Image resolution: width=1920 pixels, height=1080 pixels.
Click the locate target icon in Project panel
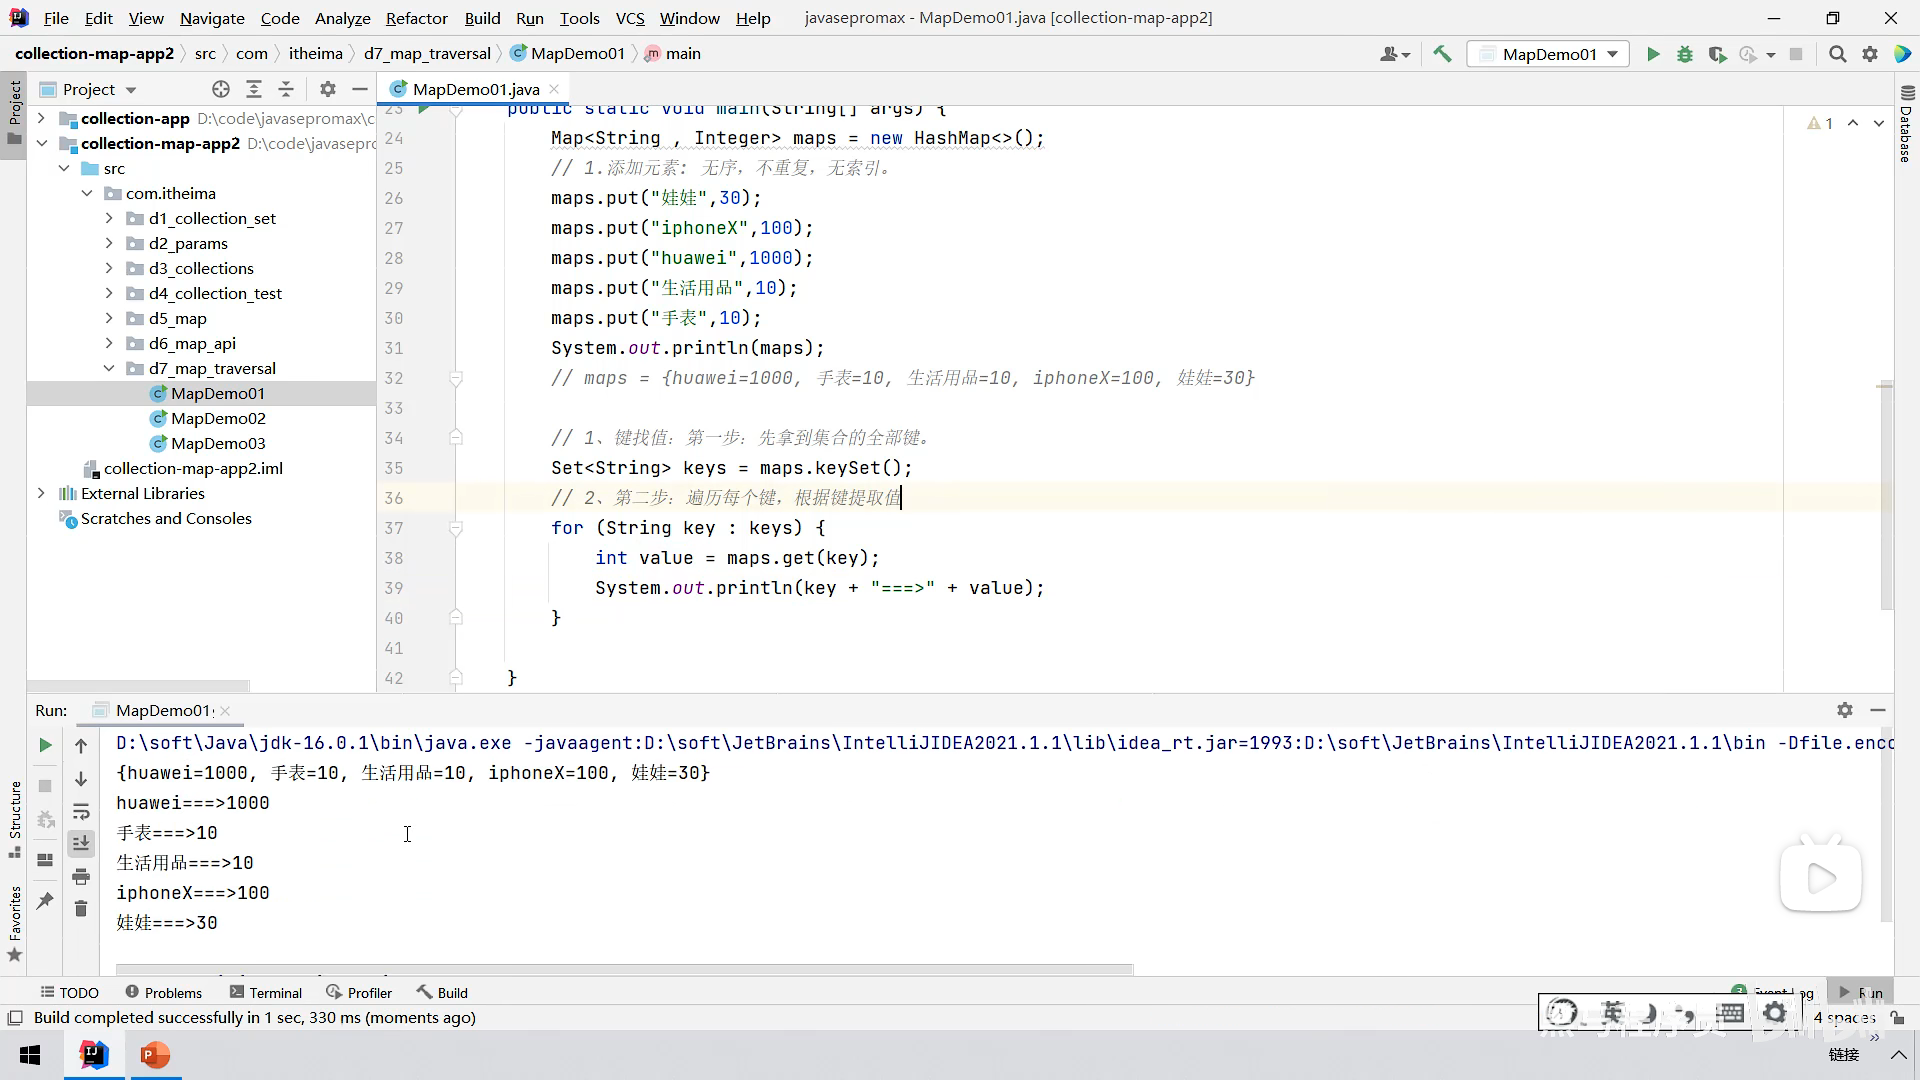pos(221,89)
